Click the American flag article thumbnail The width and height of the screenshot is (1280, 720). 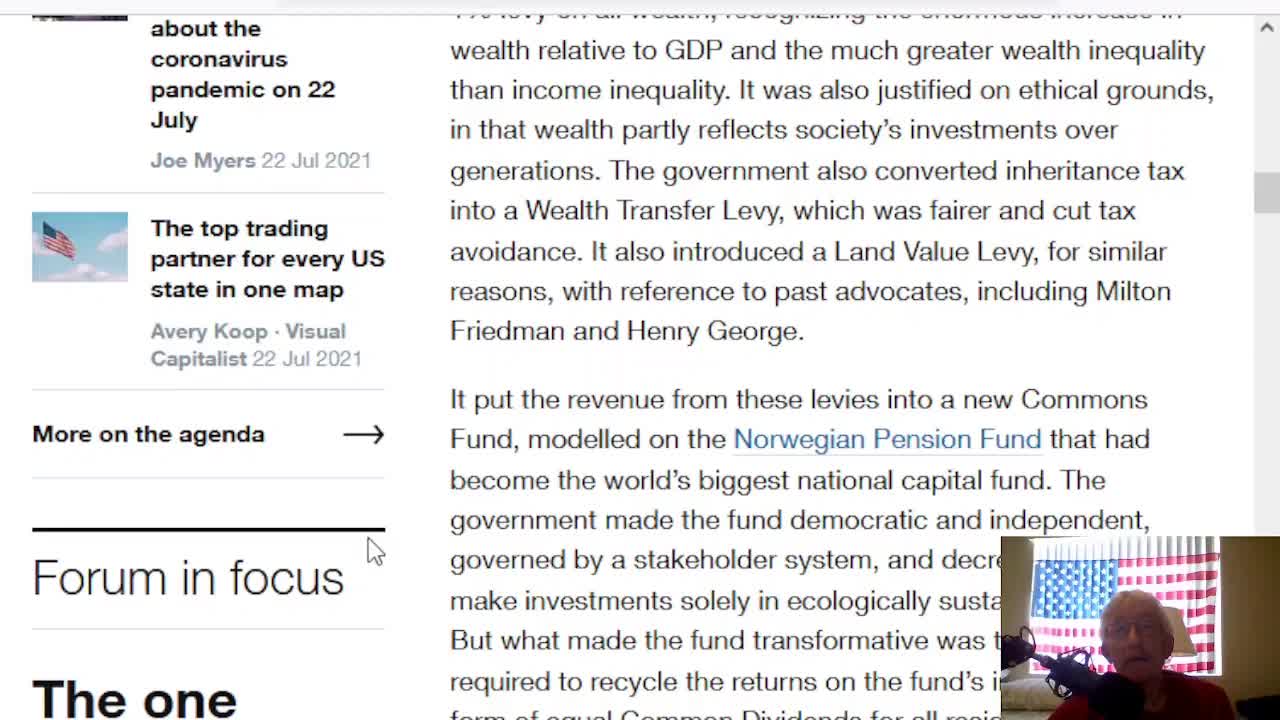[x=80, y=246]
